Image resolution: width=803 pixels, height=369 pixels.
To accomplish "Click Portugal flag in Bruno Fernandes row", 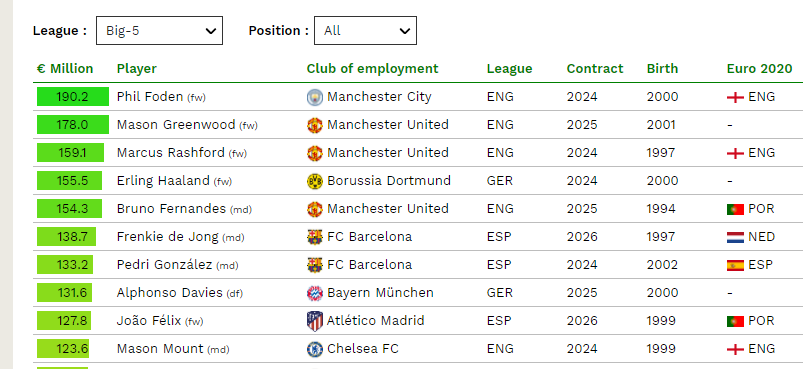I will pyautogui.click(x=735, y=209).
